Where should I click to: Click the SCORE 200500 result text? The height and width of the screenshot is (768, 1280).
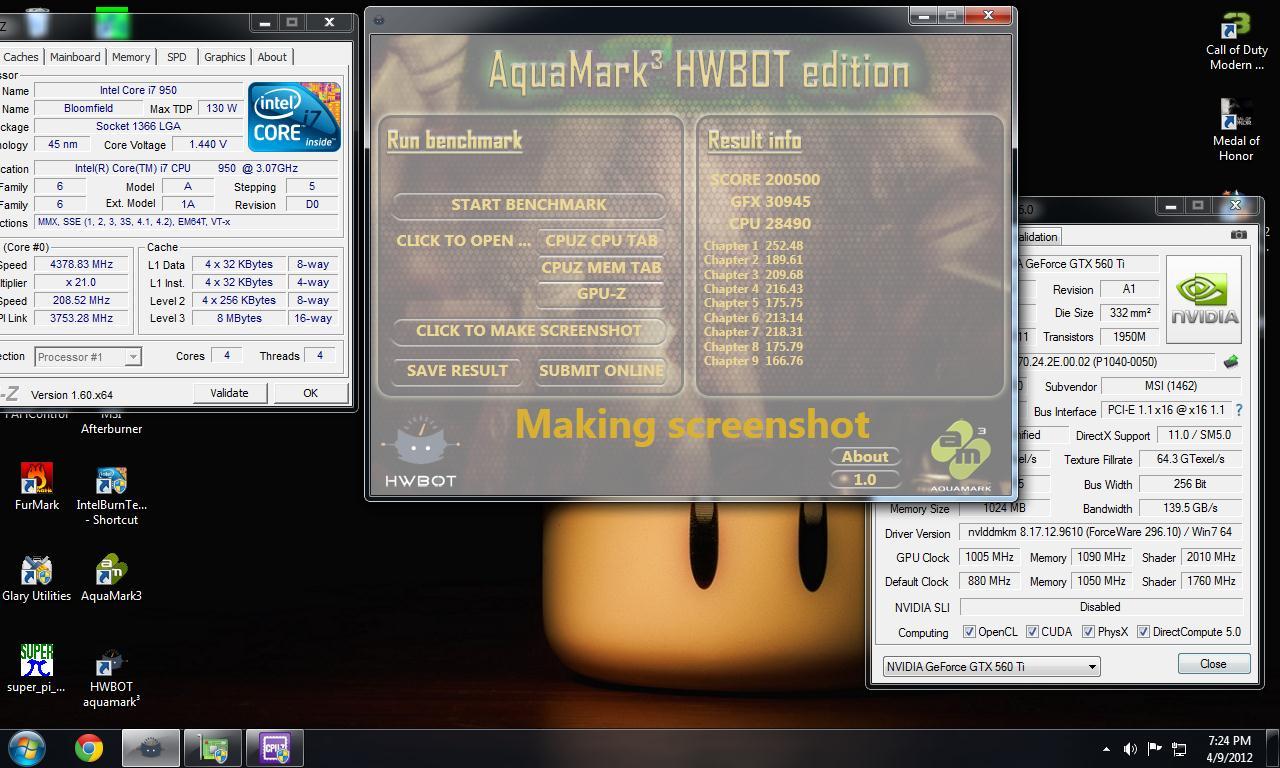[x=765, y=180]
